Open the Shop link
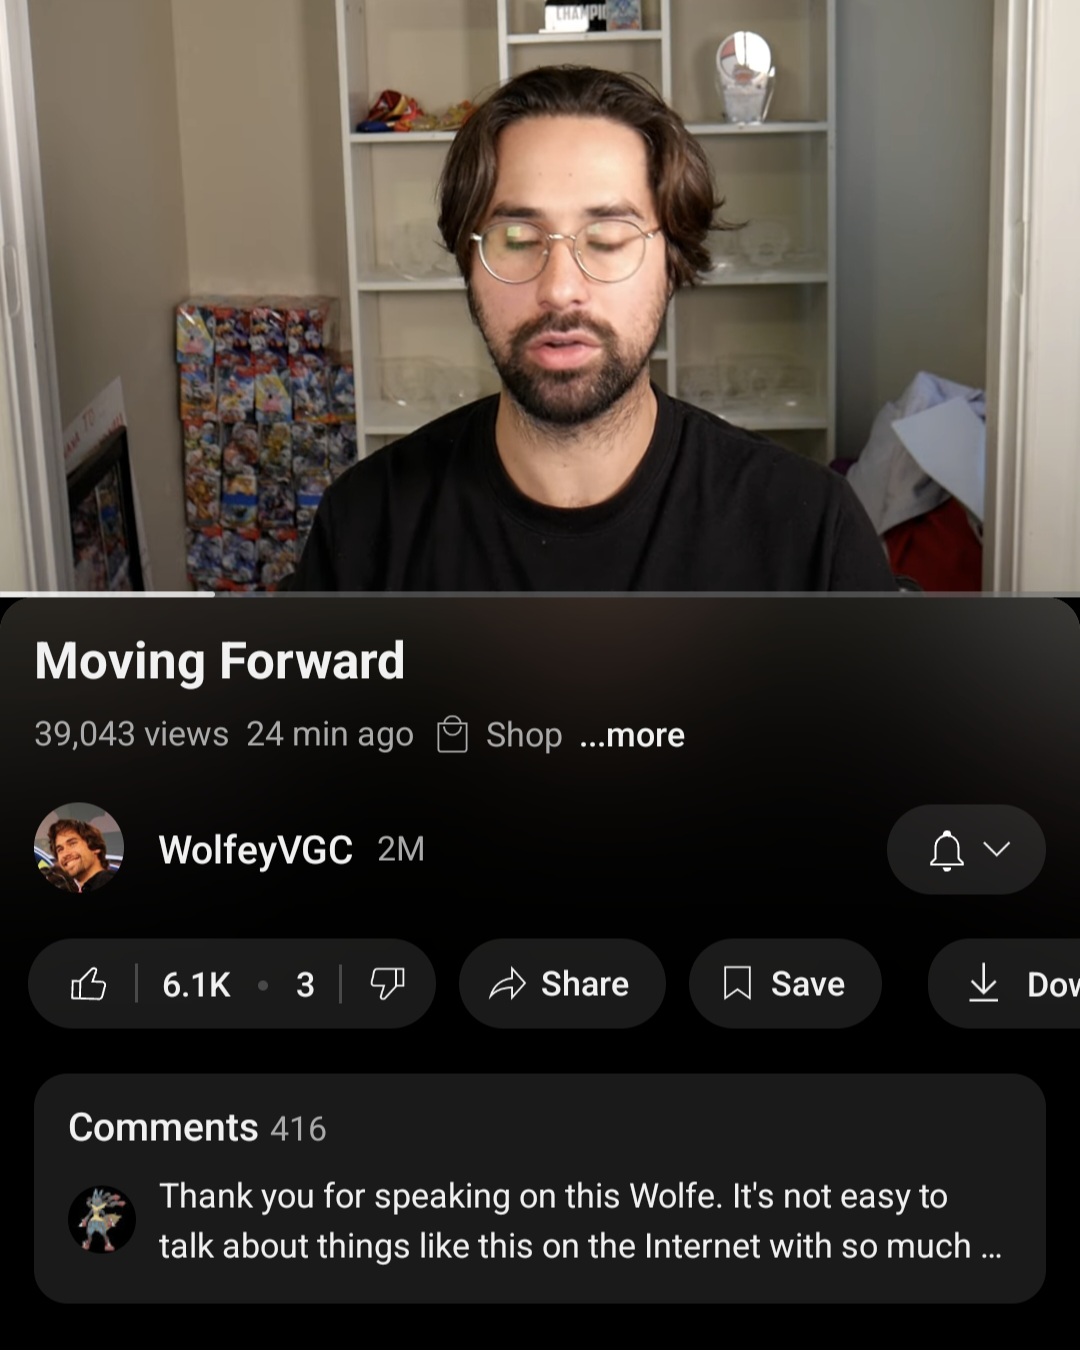The height and width of the screenshot is (1350, 1080). tap(524, 735)
